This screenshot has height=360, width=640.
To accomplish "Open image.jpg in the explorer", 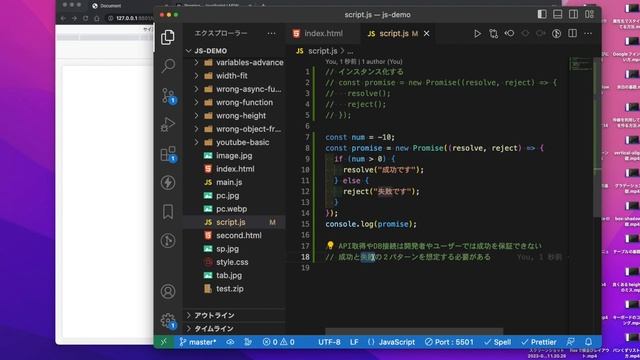I will [235, 156].
